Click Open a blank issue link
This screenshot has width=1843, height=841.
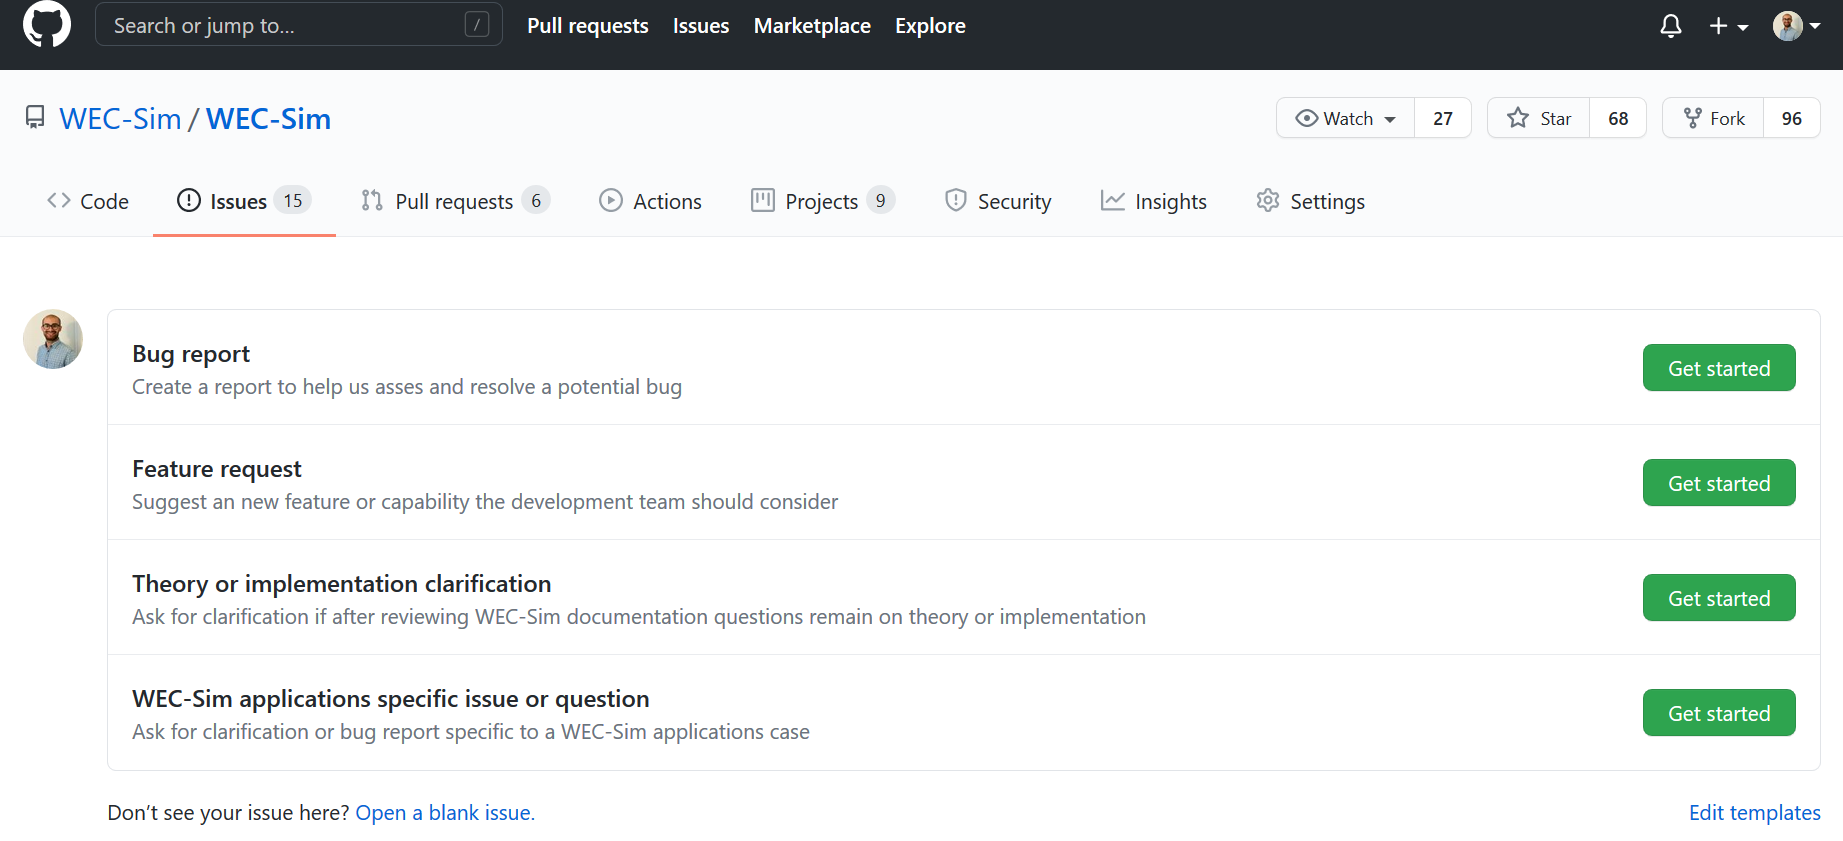[445, 813]
